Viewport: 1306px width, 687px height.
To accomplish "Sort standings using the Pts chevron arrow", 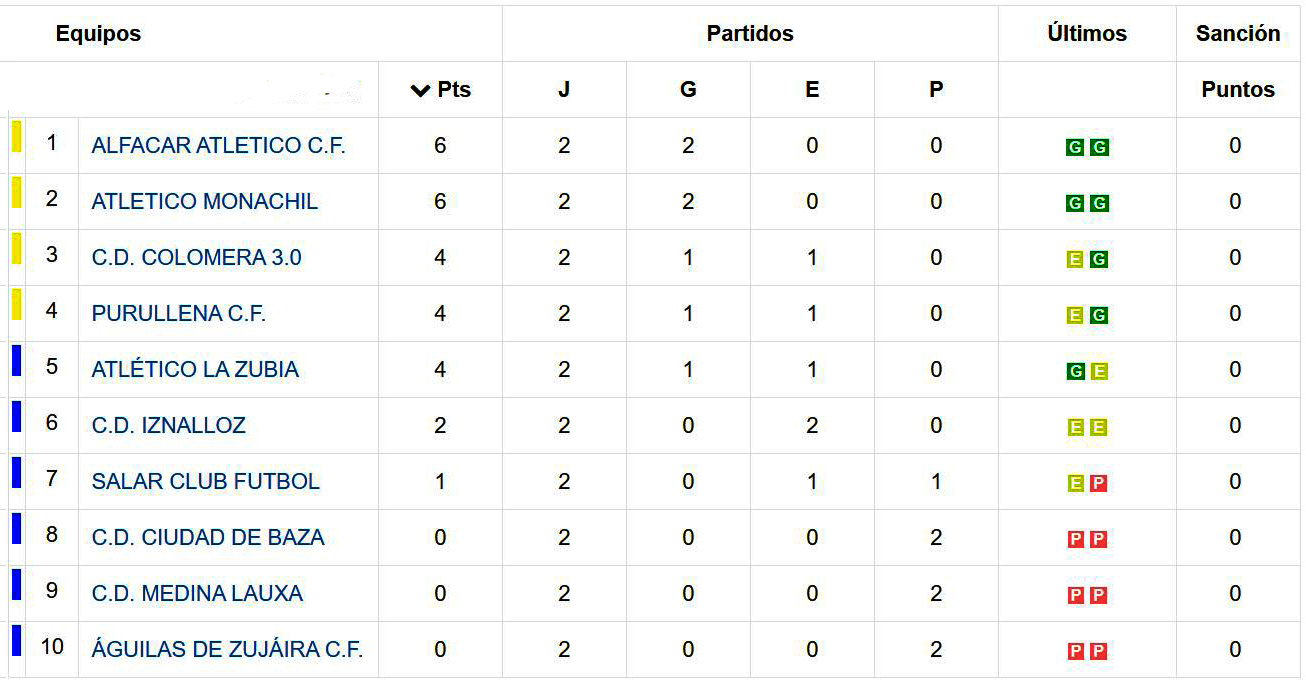I will point(420,90).
